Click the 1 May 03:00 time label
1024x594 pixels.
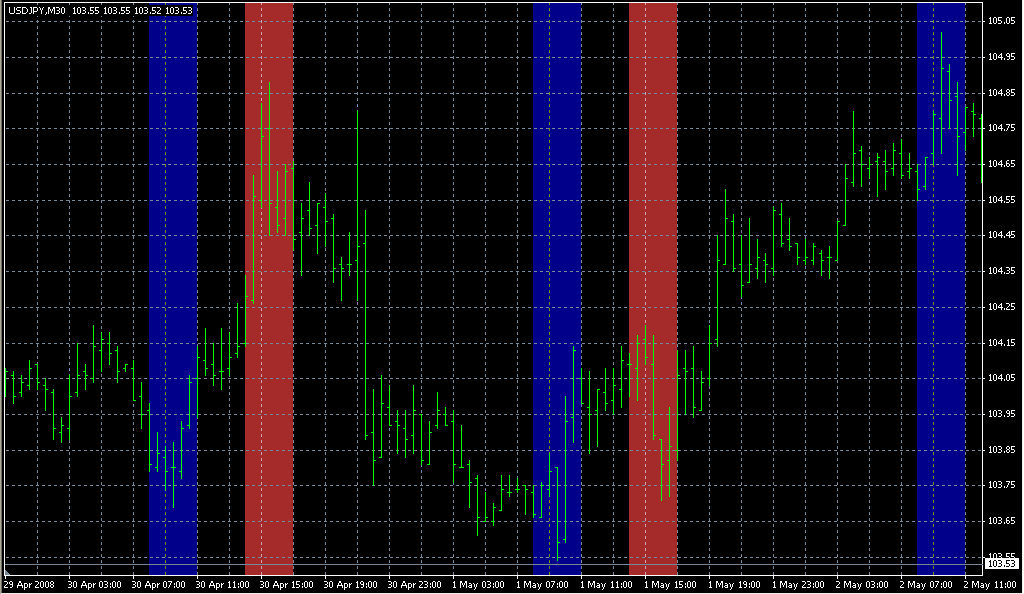[x=478, y=584]
